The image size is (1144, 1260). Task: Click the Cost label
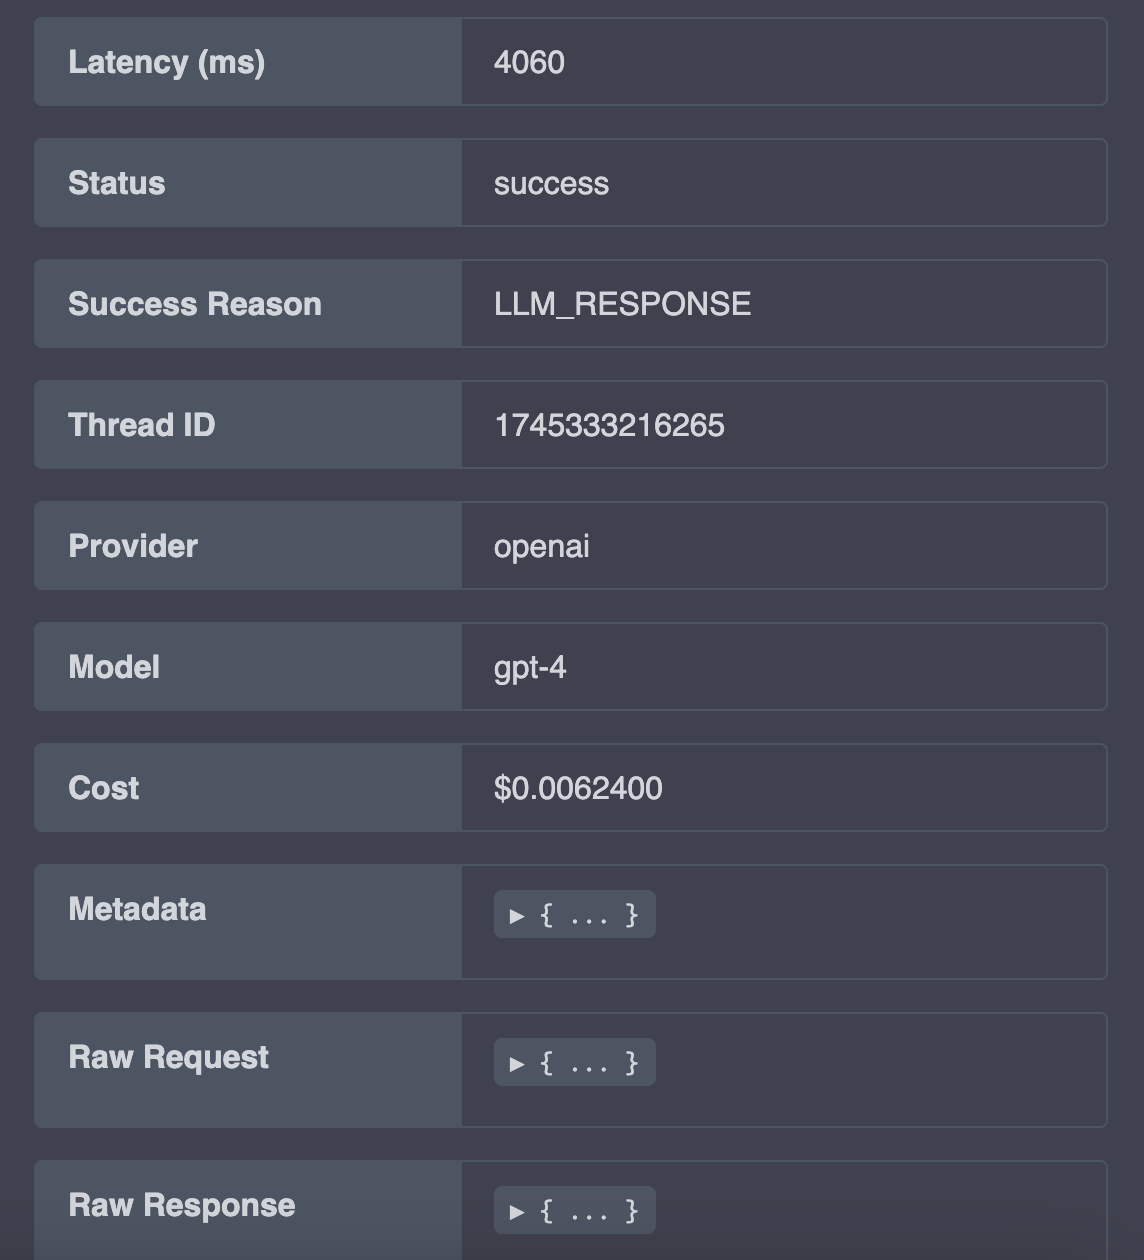104,788
